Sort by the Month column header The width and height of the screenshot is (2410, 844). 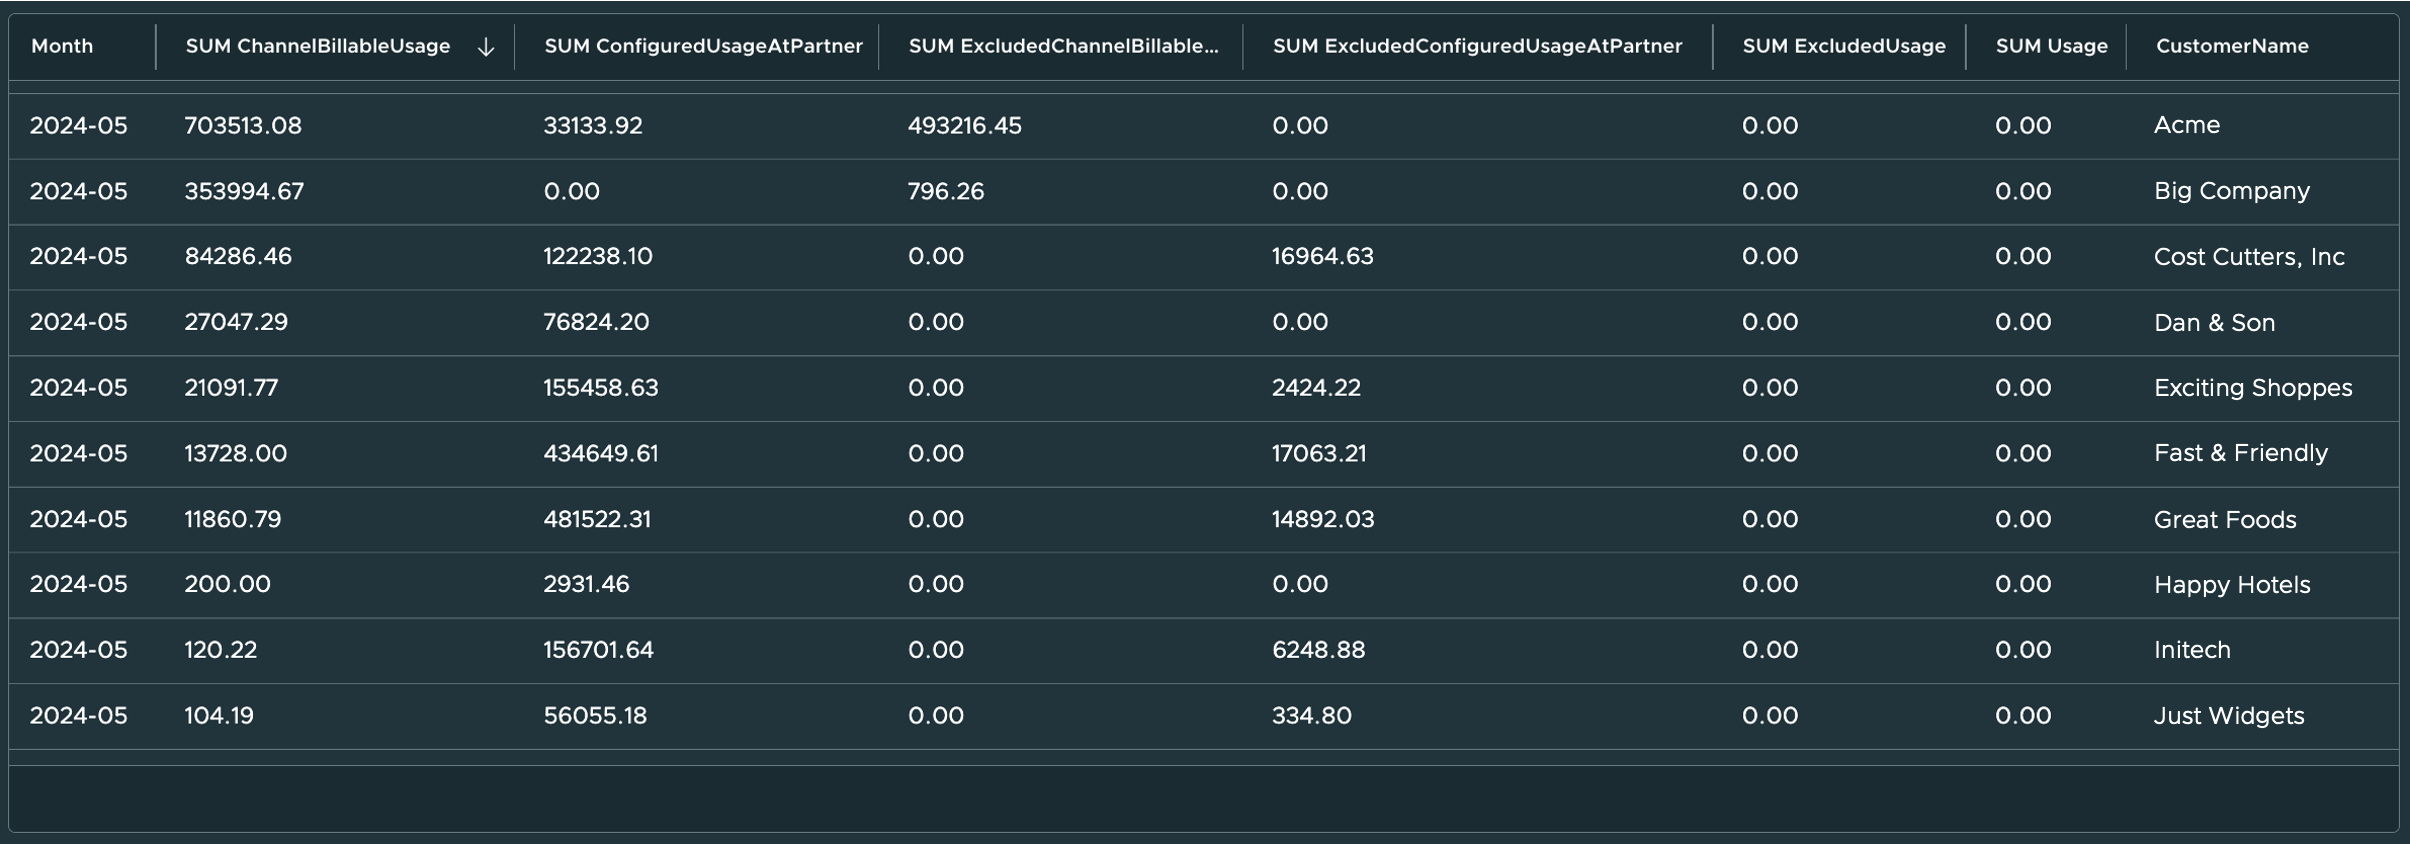pyautogui.click(x=62, y=46)
